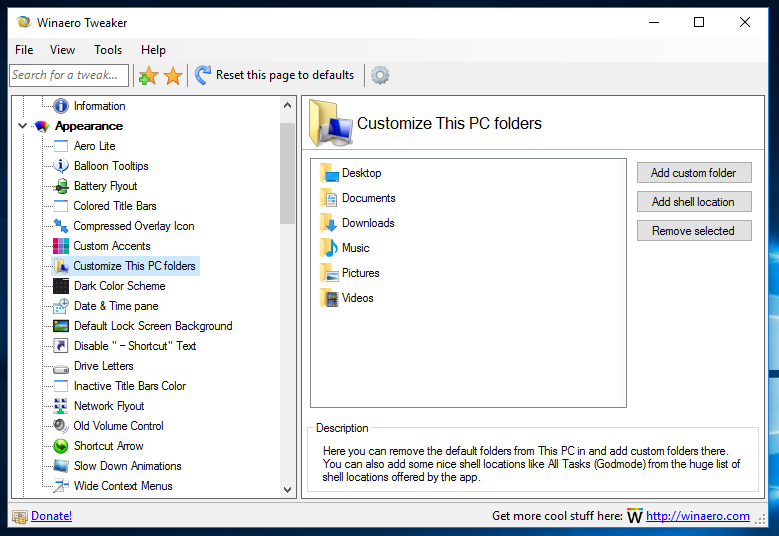Screen dimensions: 779x536
Task: Click the Date & Time pane icon
Action: 61,306
